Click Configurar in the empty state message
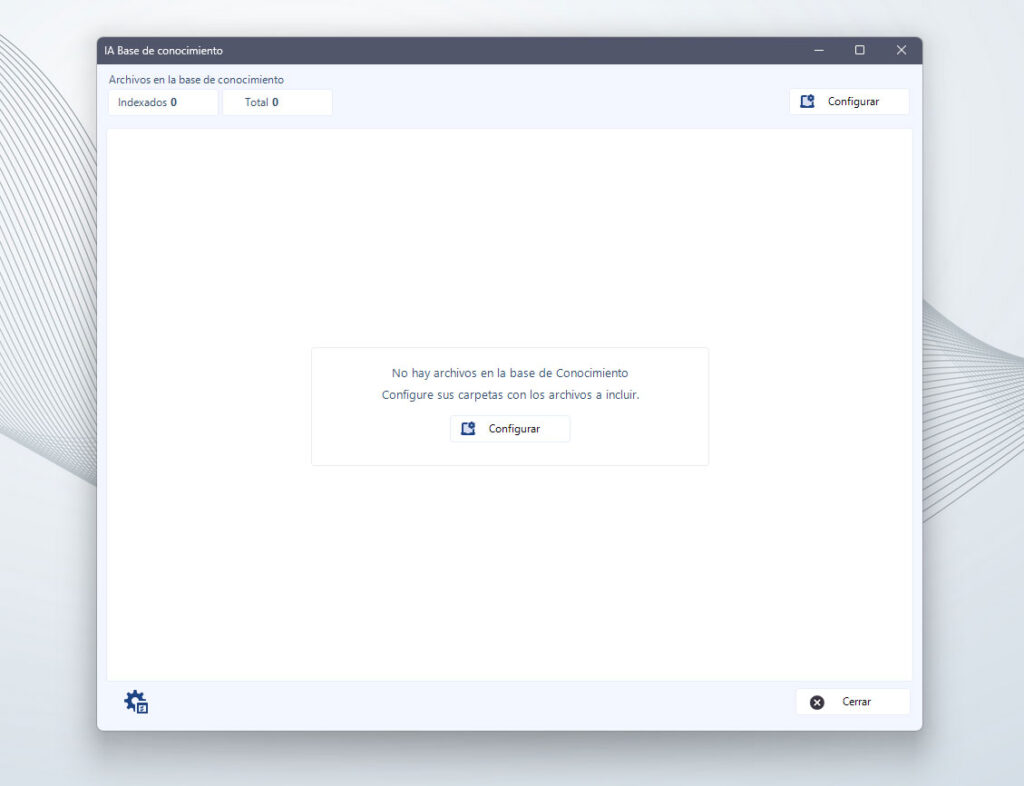Screen dimensions: 1024x786 (x=510, y=428)
